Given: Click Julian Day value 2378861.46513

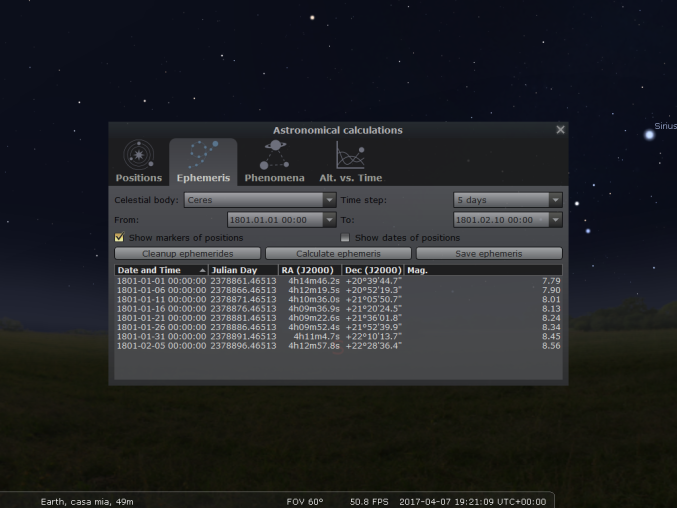Looking at the screenshot, I should click(x=243, y=281).
